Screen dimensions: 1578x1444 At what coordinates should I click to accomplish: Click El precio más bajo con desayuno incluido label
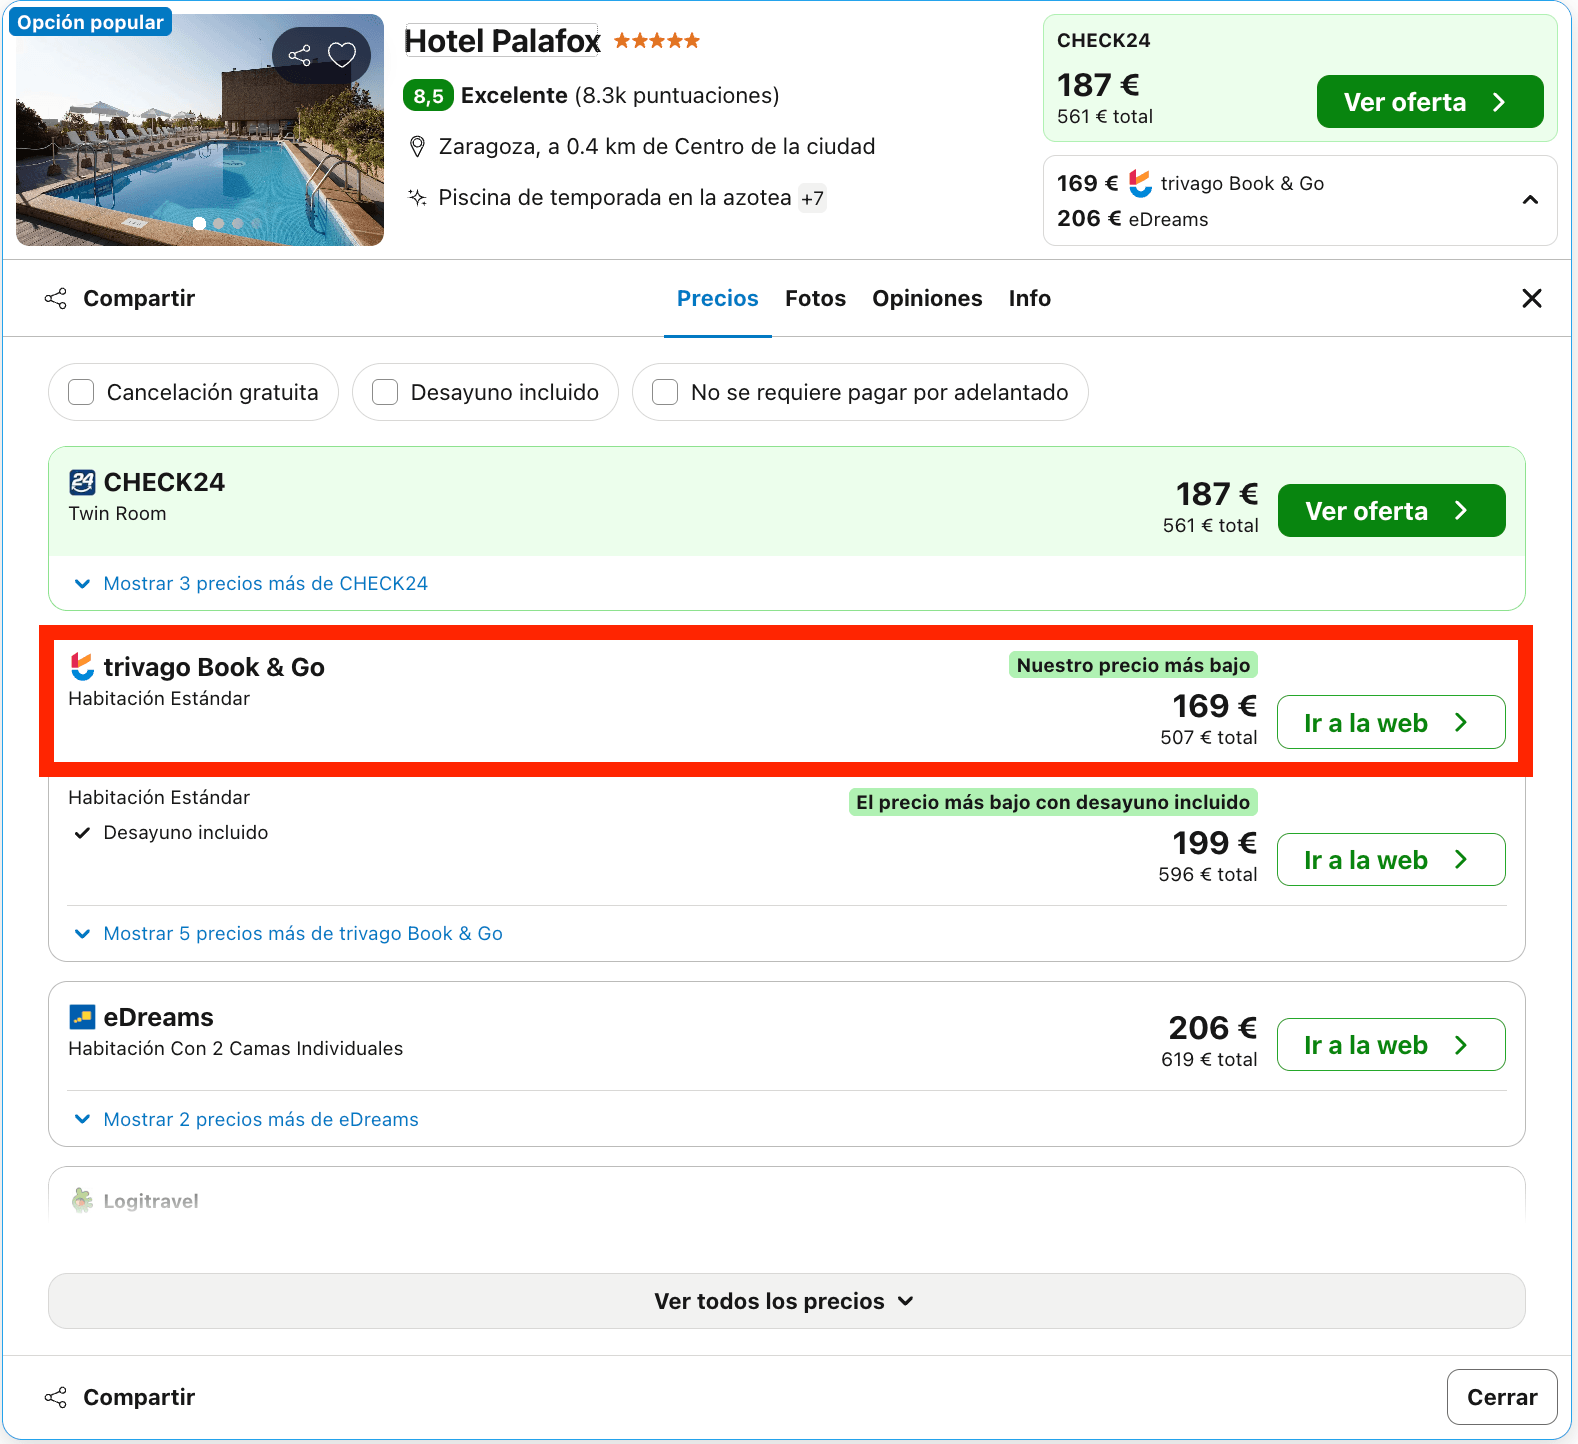click(1053, 802)
